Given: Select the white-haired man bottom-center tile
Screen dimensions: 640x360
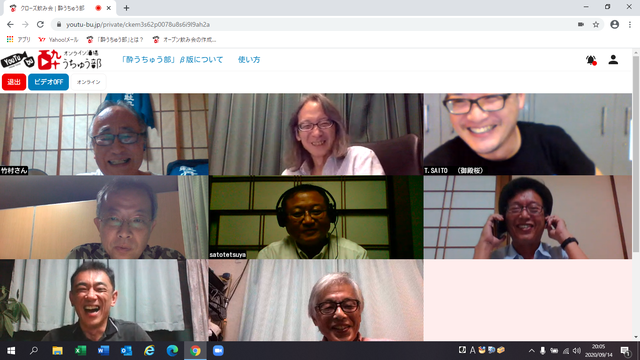Looking at the screenshot, I should [316, 300].
